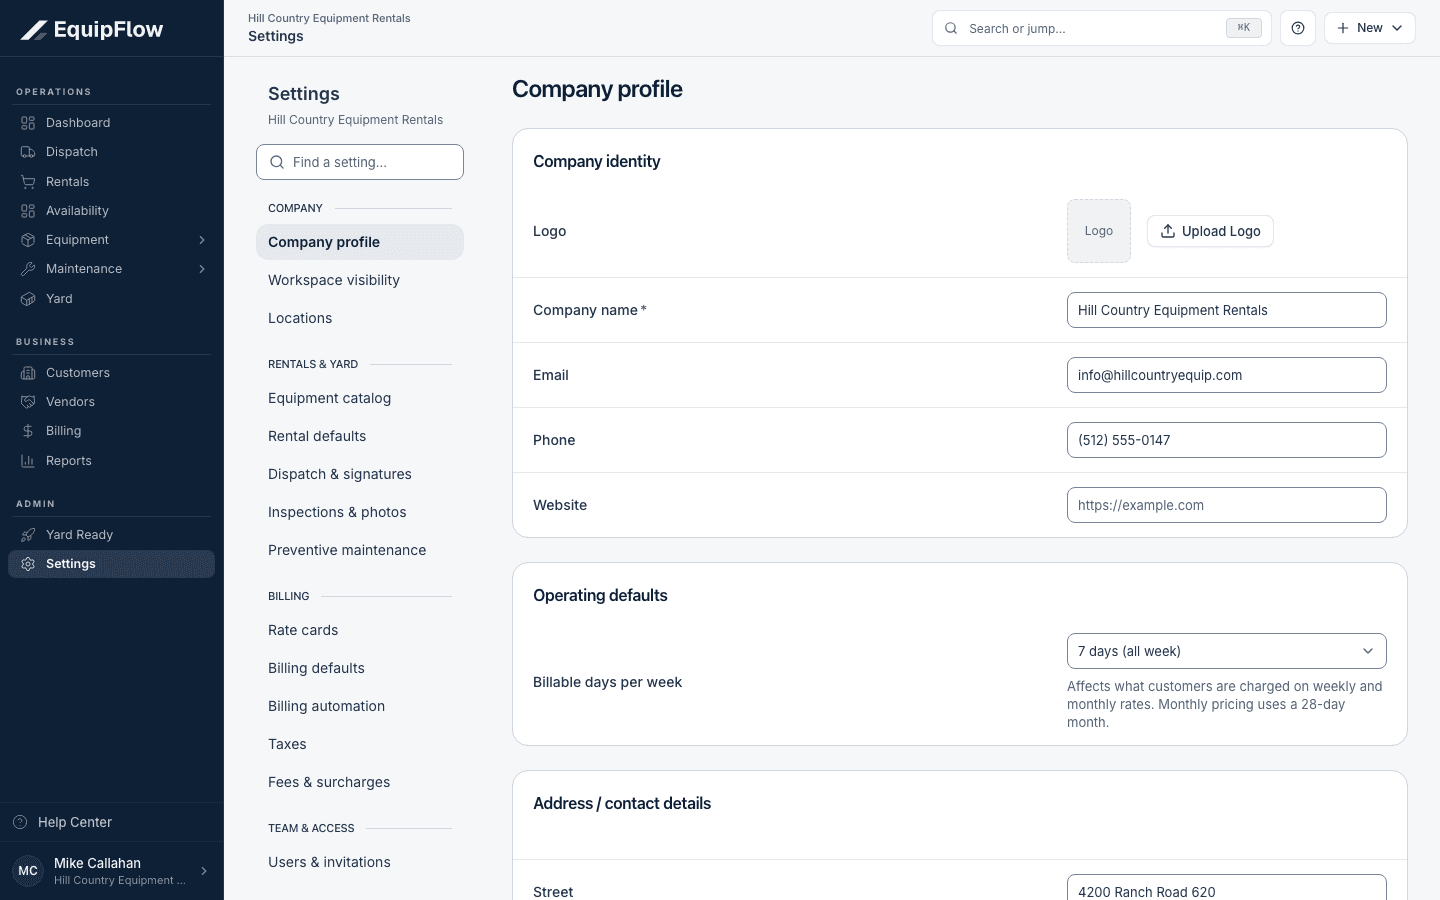Click the MC user avatar
The image size is (1440, 900).
click(28, 871)
